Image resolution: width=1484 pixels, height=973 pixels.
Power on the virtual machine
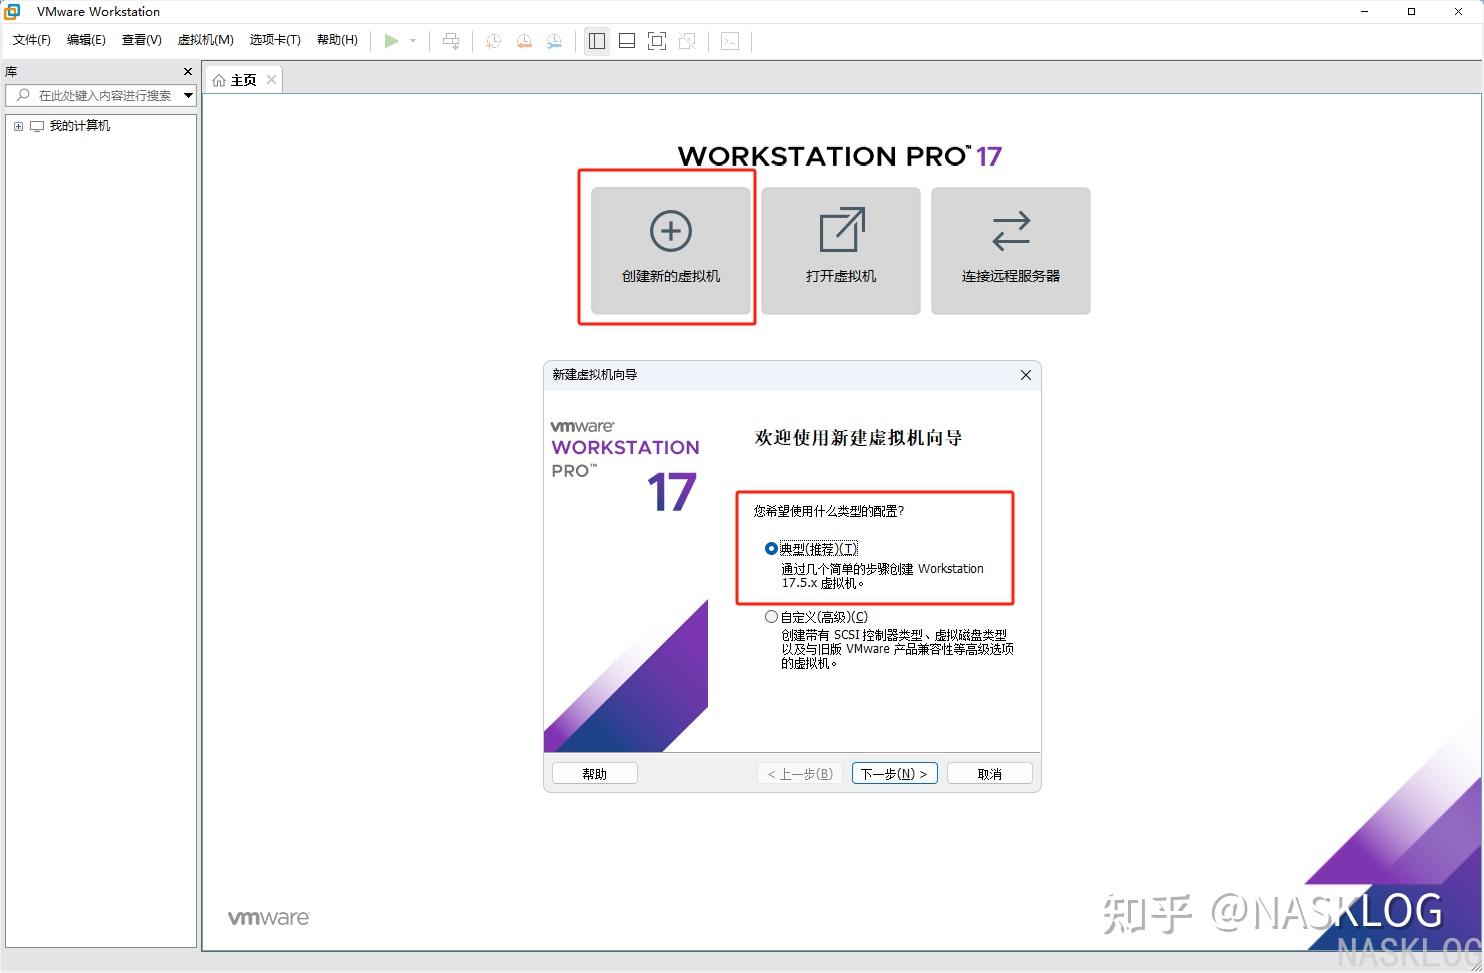391,41
